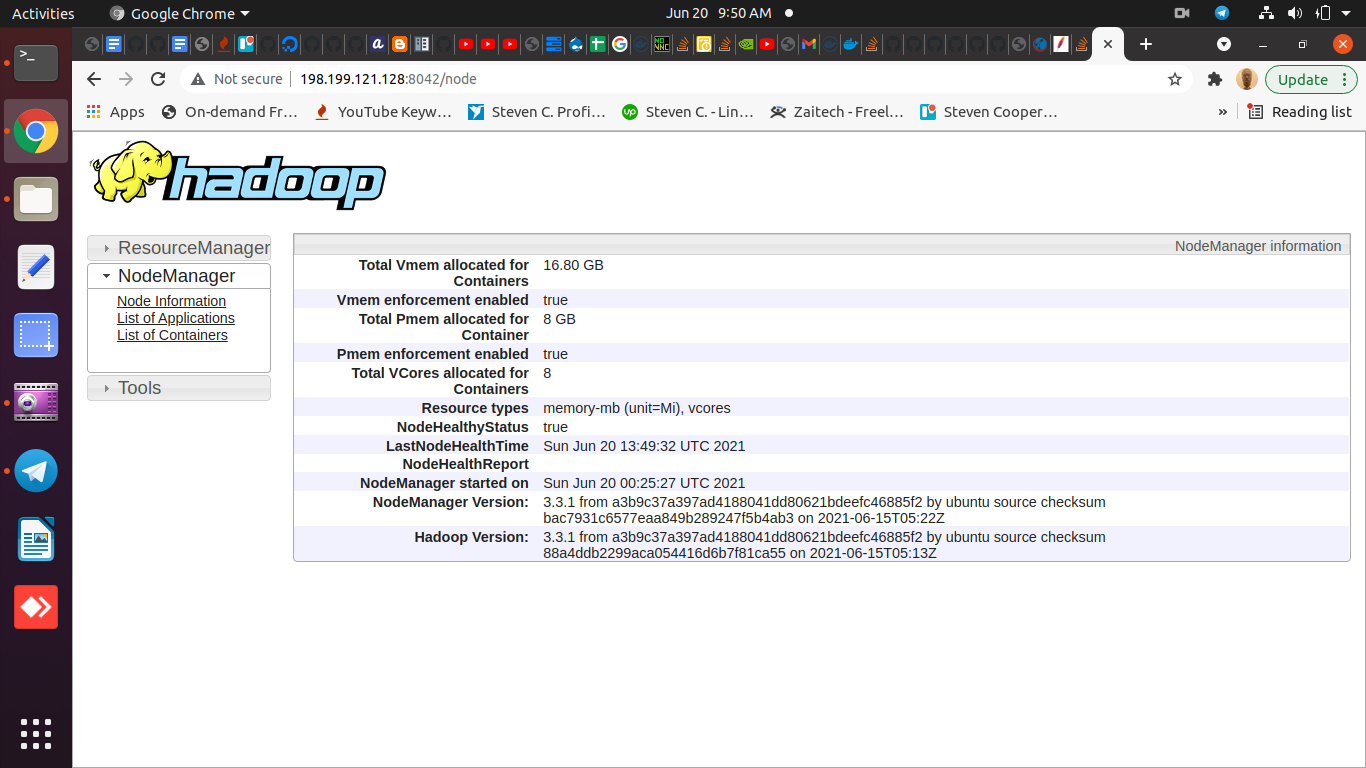Image resolution: width=1366 pixels, height=768 pixels.
Task: Switch to the NO NNC favicon tab
Action: click(x=662, y=44)
